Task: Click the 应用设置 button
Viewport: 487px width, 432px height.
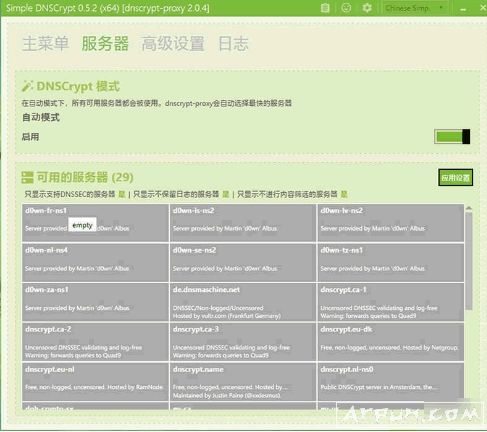Action: (x=455, y=178)
